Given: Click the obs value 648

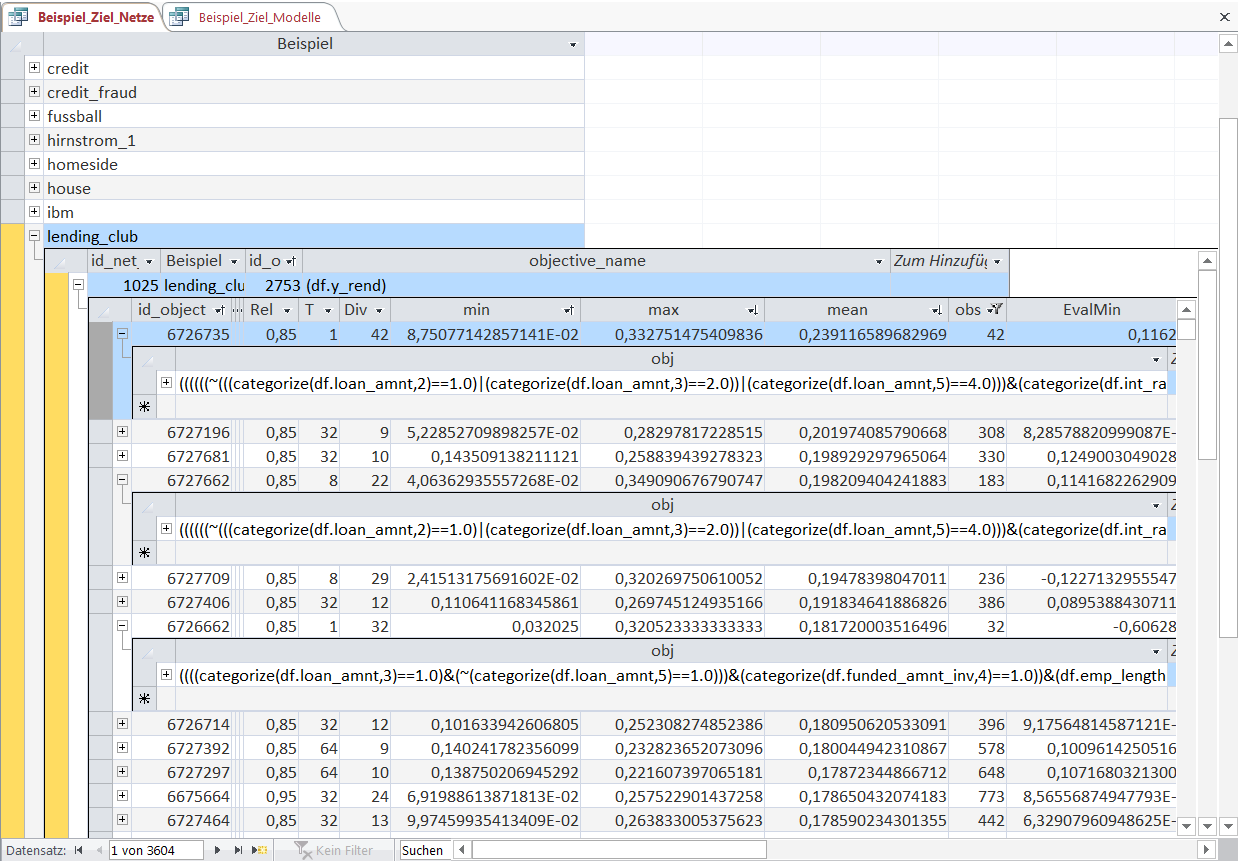Looking at the screenshot, I should pos(978,772).
